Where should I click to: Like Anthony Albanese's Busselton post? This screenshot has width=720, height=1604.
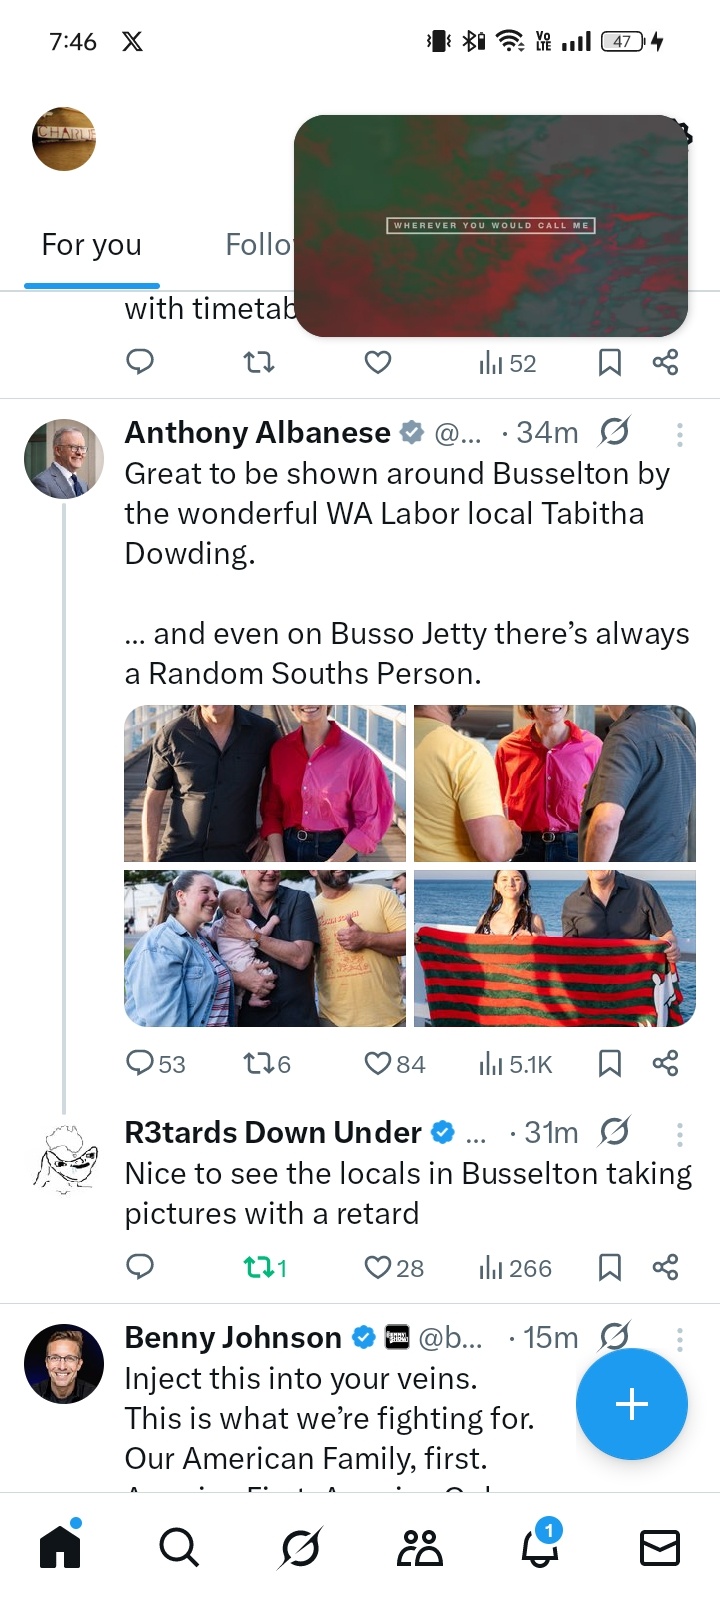(x=378, y=1063)
